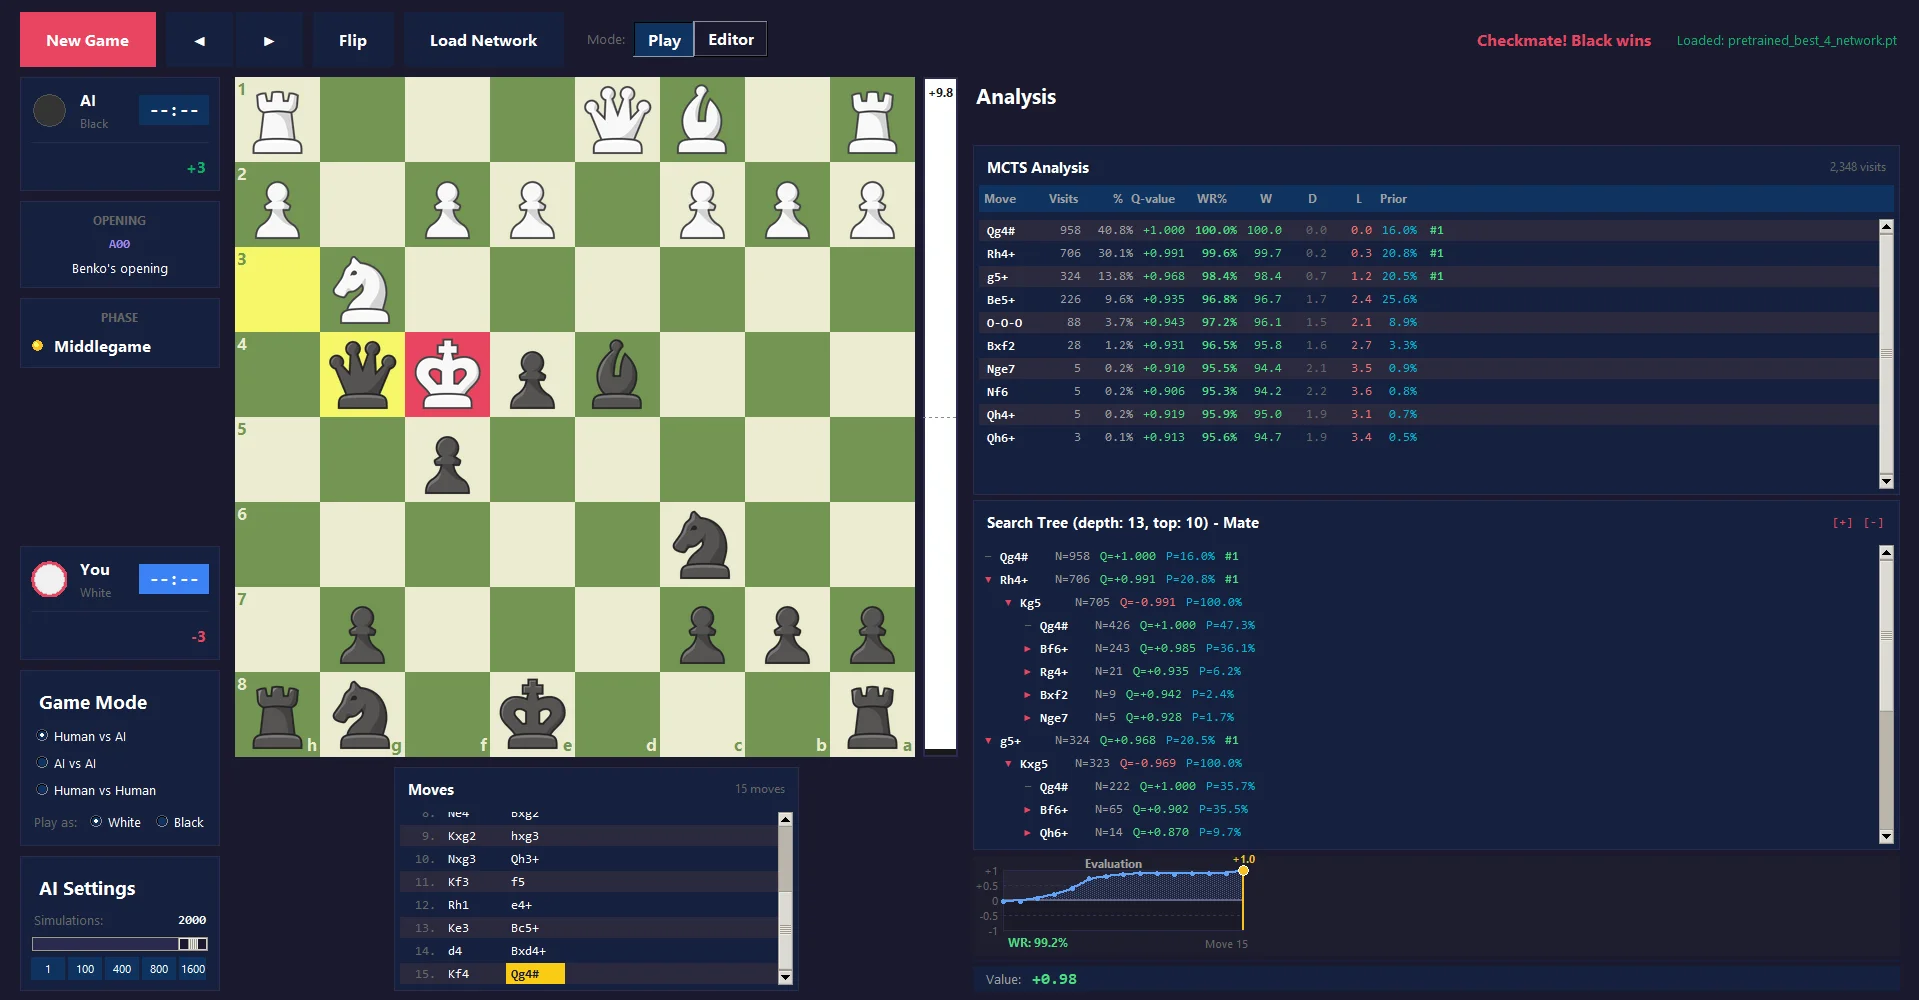The width and height of the screenshot is (1919, 1000).
Task: Select the Play mode tab
Action: (663, 40)
